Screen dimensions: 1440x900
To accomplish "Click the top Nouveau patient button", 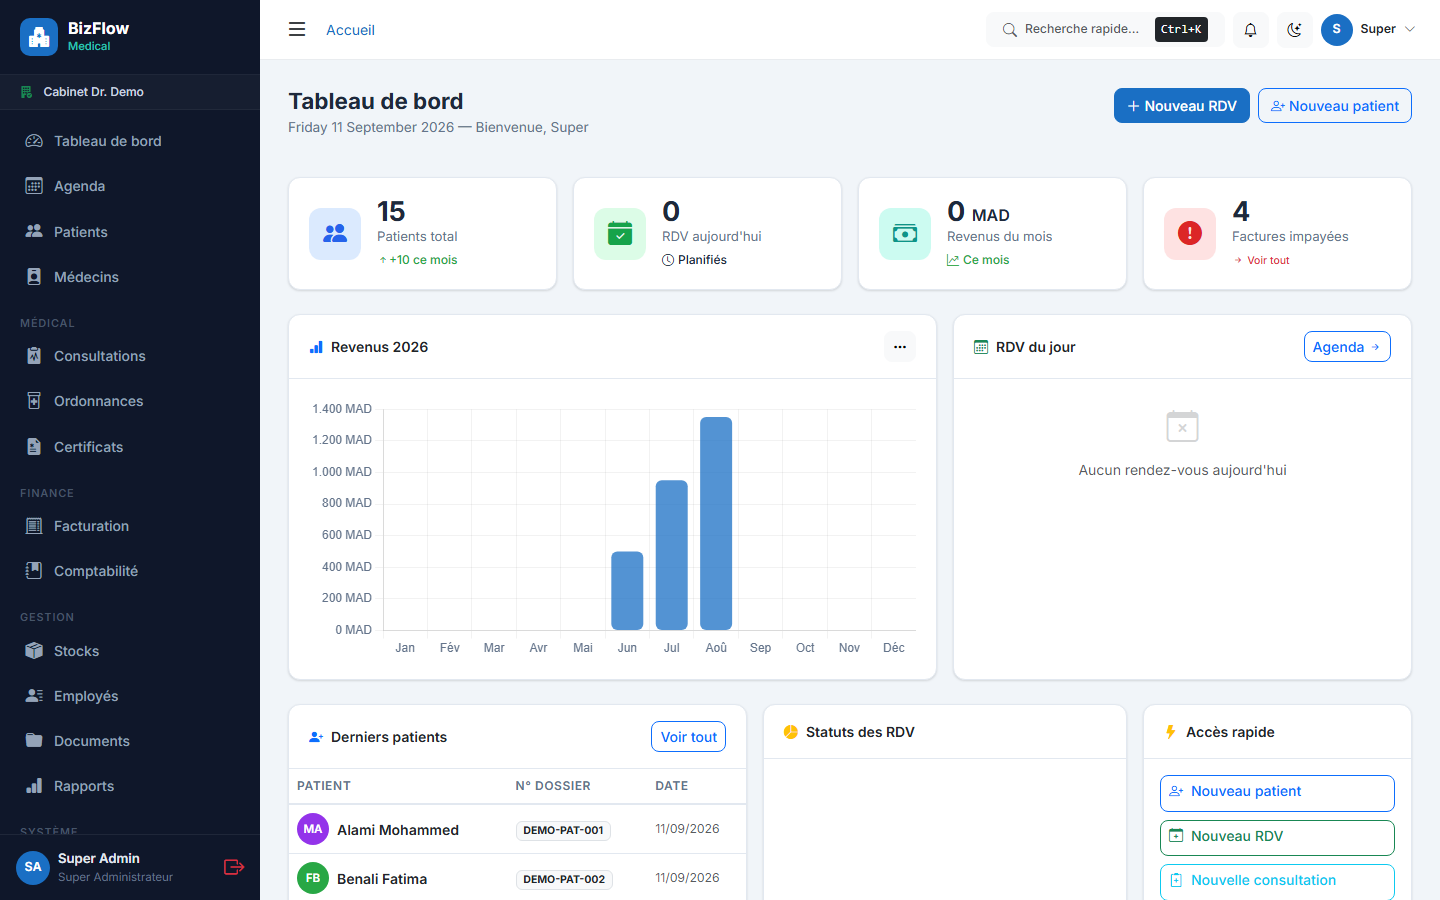I will coord(1334,106).
